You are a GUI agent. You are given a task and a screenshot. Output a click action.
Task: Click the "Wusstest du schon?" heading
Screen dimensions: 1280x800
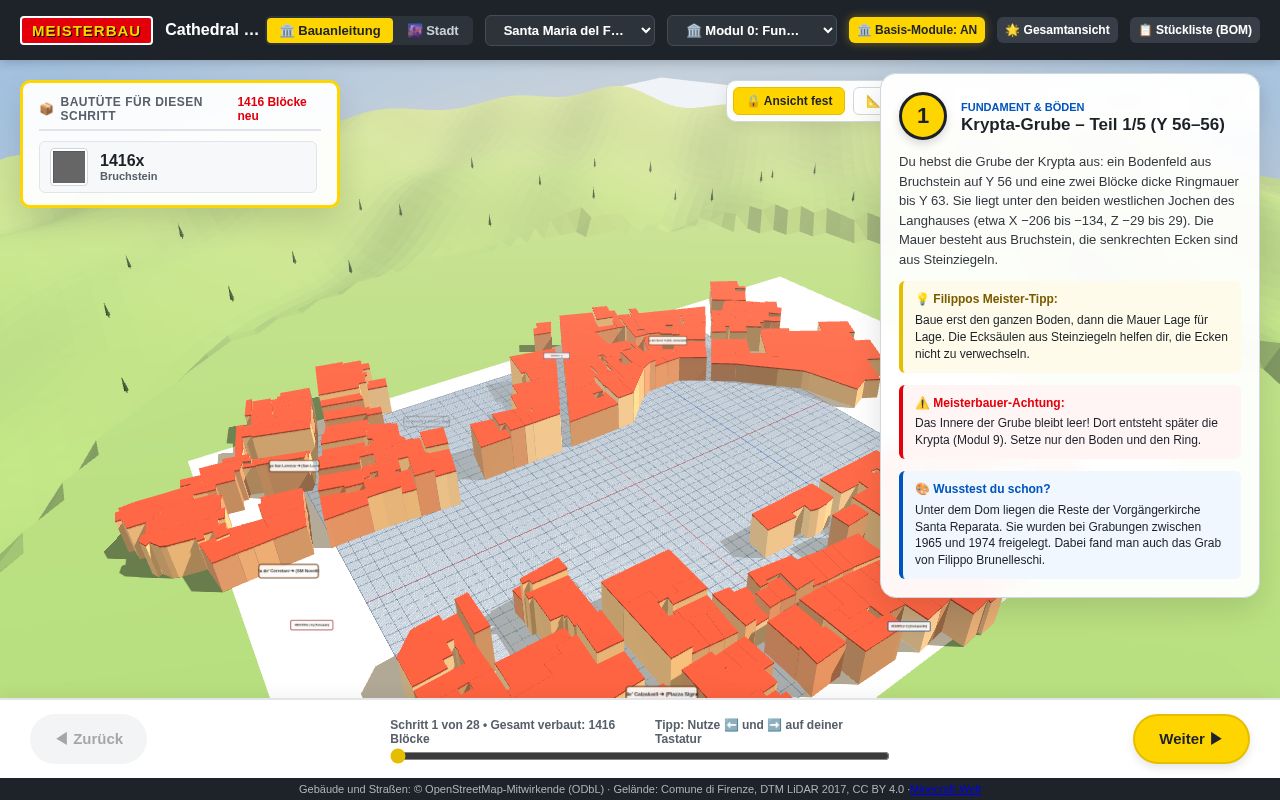(x=992, y=489)
